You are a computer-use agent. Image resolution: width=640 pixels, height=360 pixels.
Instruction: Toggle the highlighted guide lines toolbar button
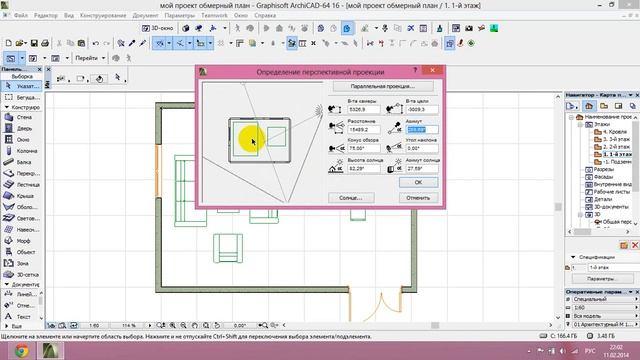pos(160,43)
